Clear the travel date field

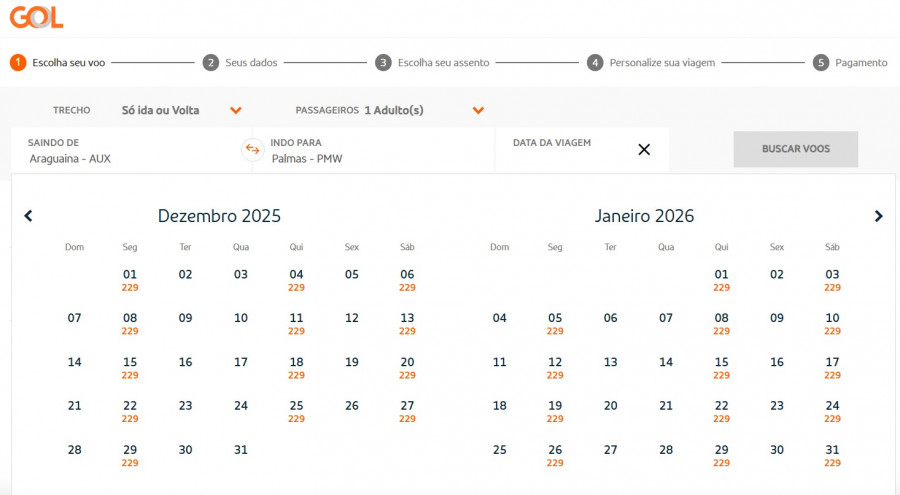[x=644, y=150]
